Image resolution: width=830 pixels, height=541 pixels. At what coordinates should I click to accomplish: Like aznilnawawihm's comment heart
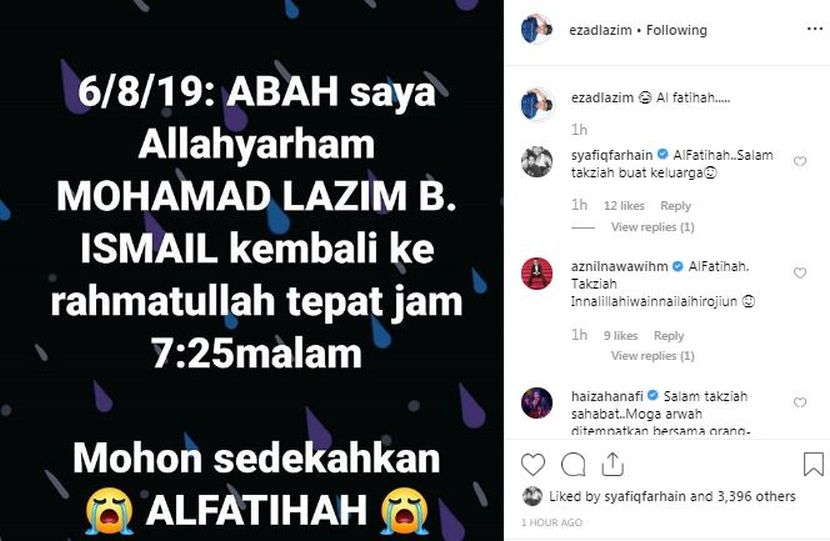pos(800,273)
